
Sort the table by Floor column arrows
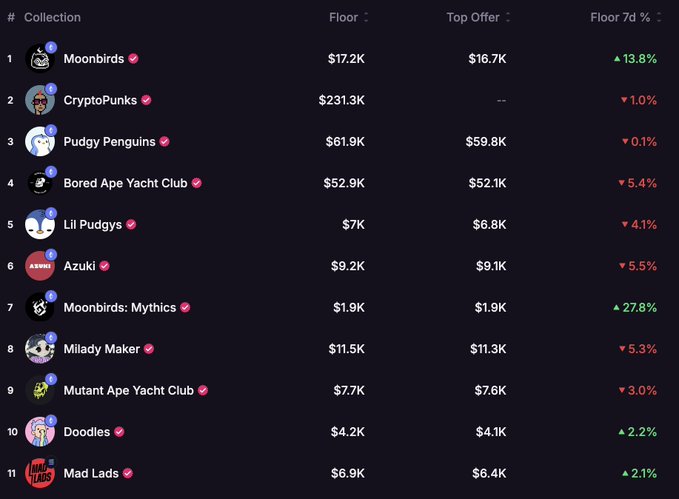pos(366,17)
